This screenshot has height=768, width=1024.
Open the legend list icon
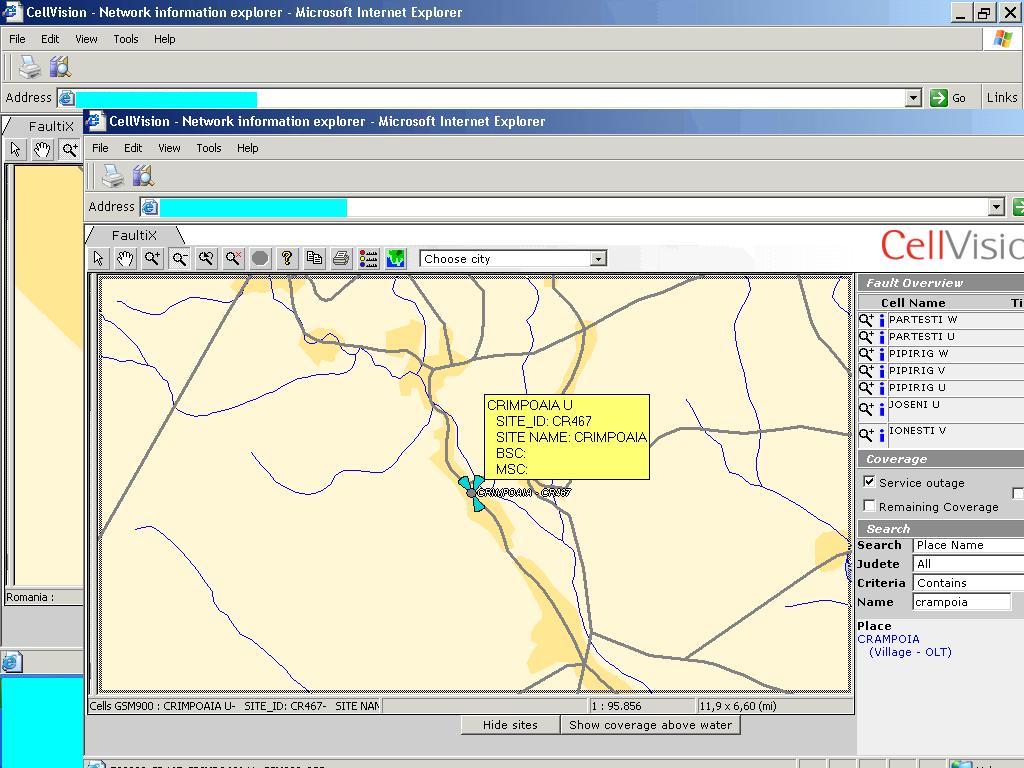point(368,259)
